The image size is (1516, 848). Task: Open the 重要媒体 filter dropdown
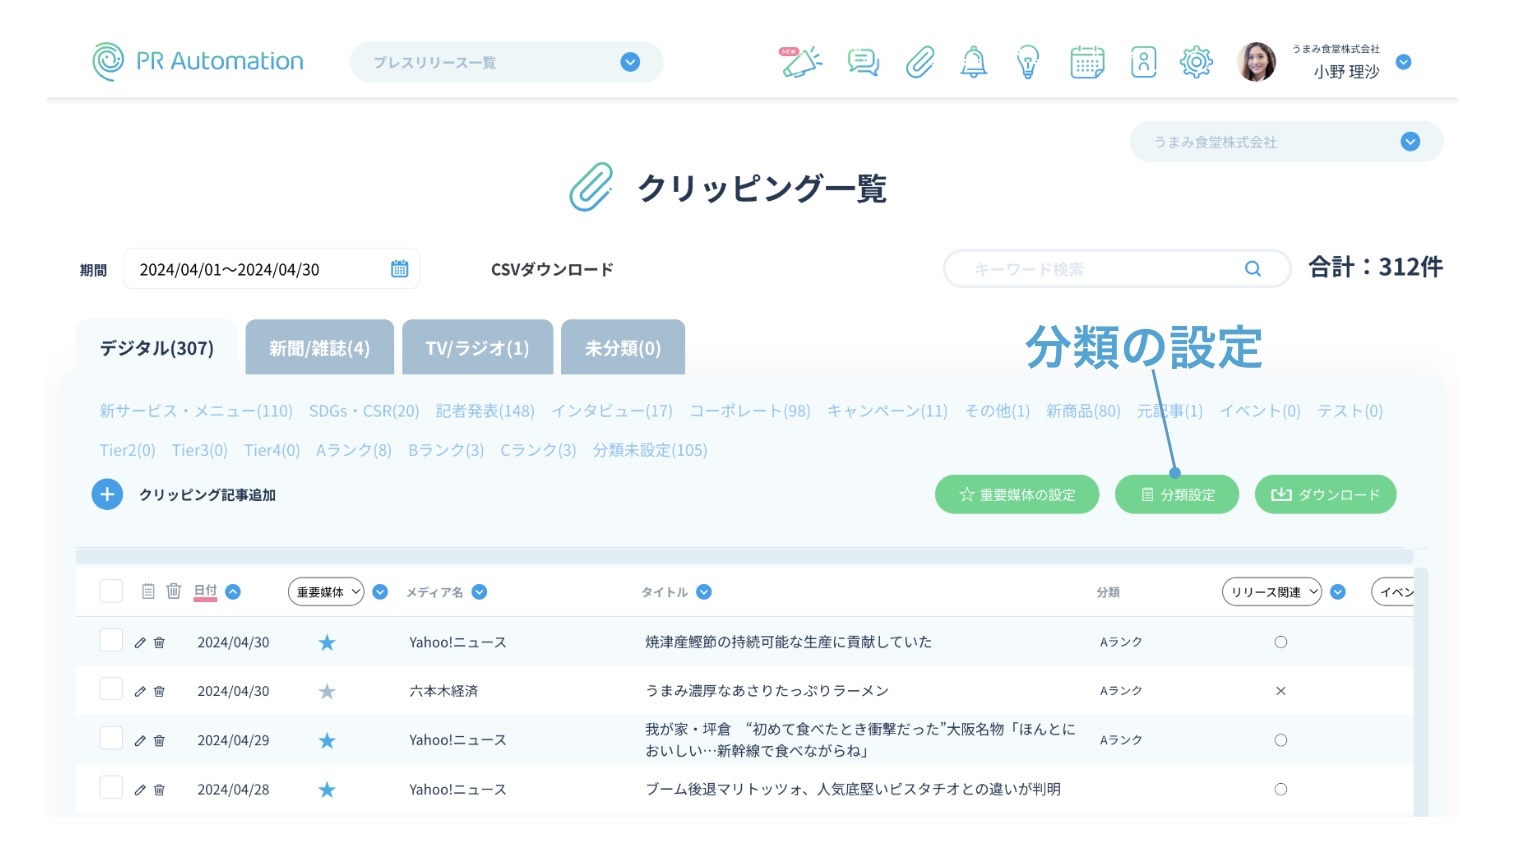click(326, 592)
